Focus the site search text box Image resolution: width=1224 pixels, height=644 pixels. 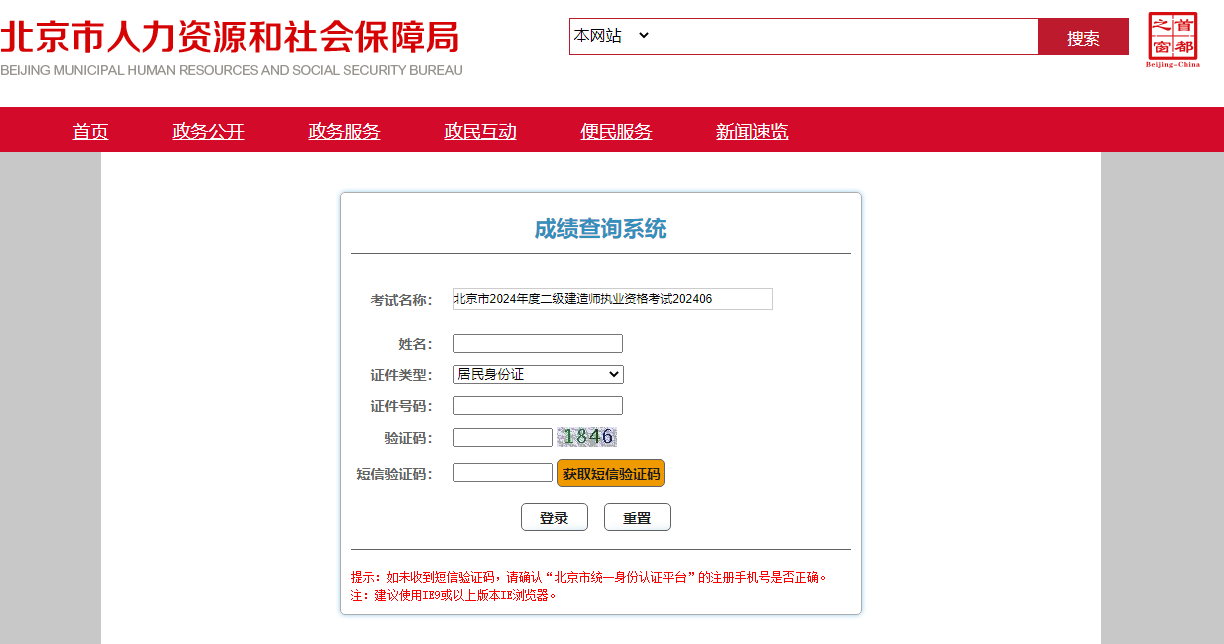tap(845, 36)
